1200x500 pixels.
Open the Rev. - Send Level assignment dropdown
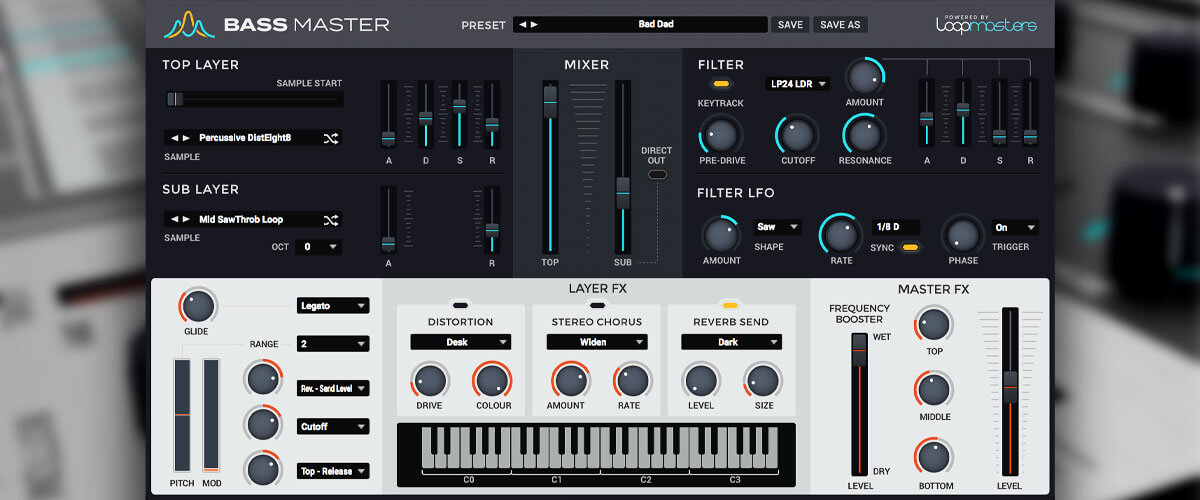pos(333,388)
